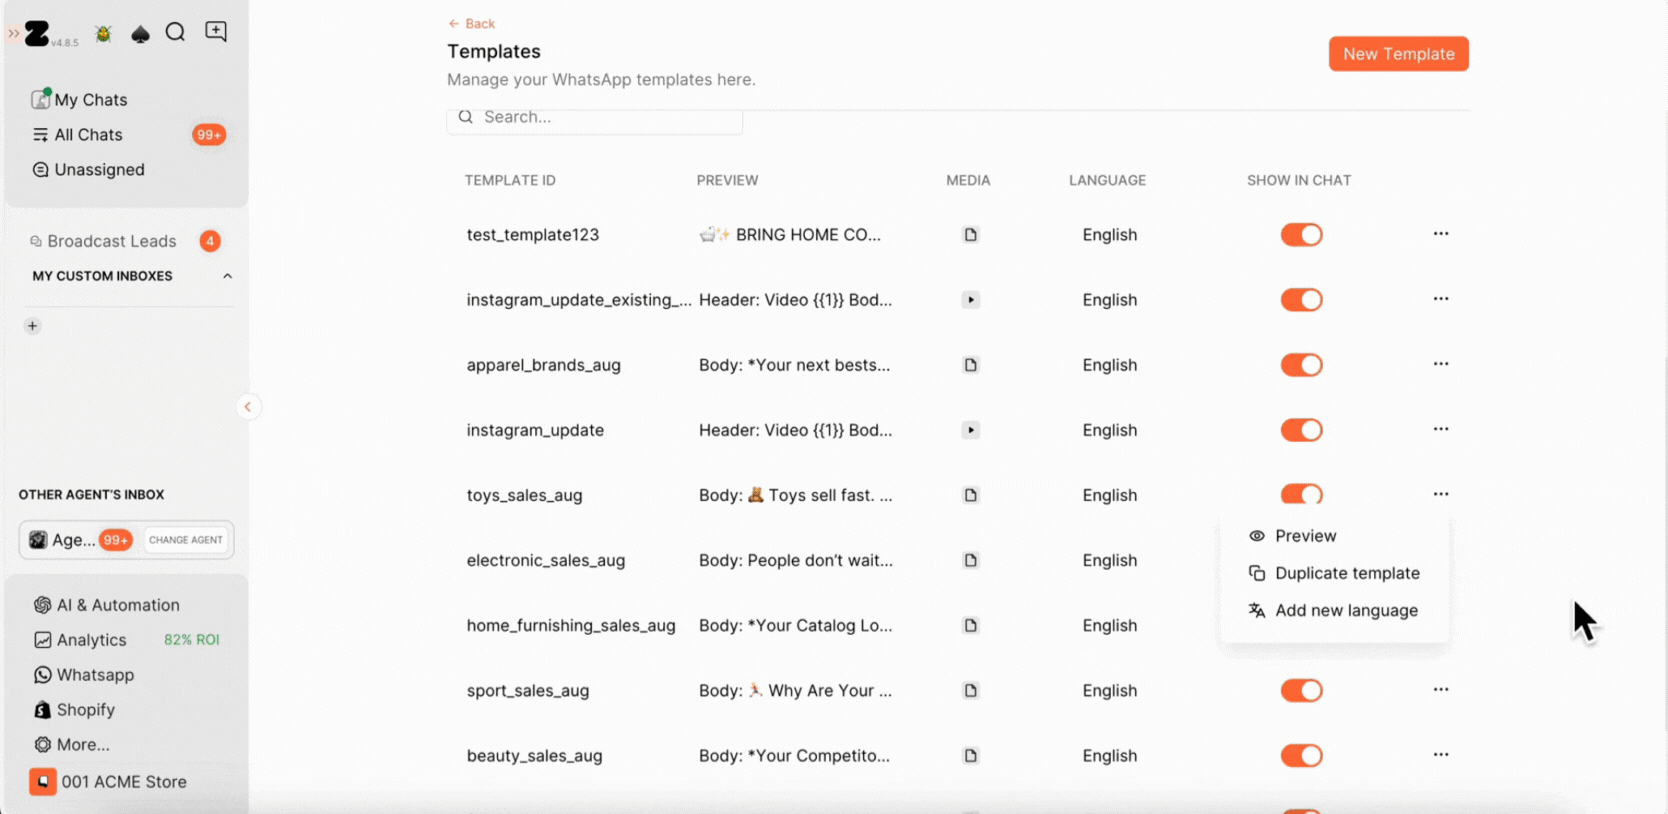Click document media icon for home_furnishing_sales_aug
The image size is (1668, 814).
click(x=970, y=625)
